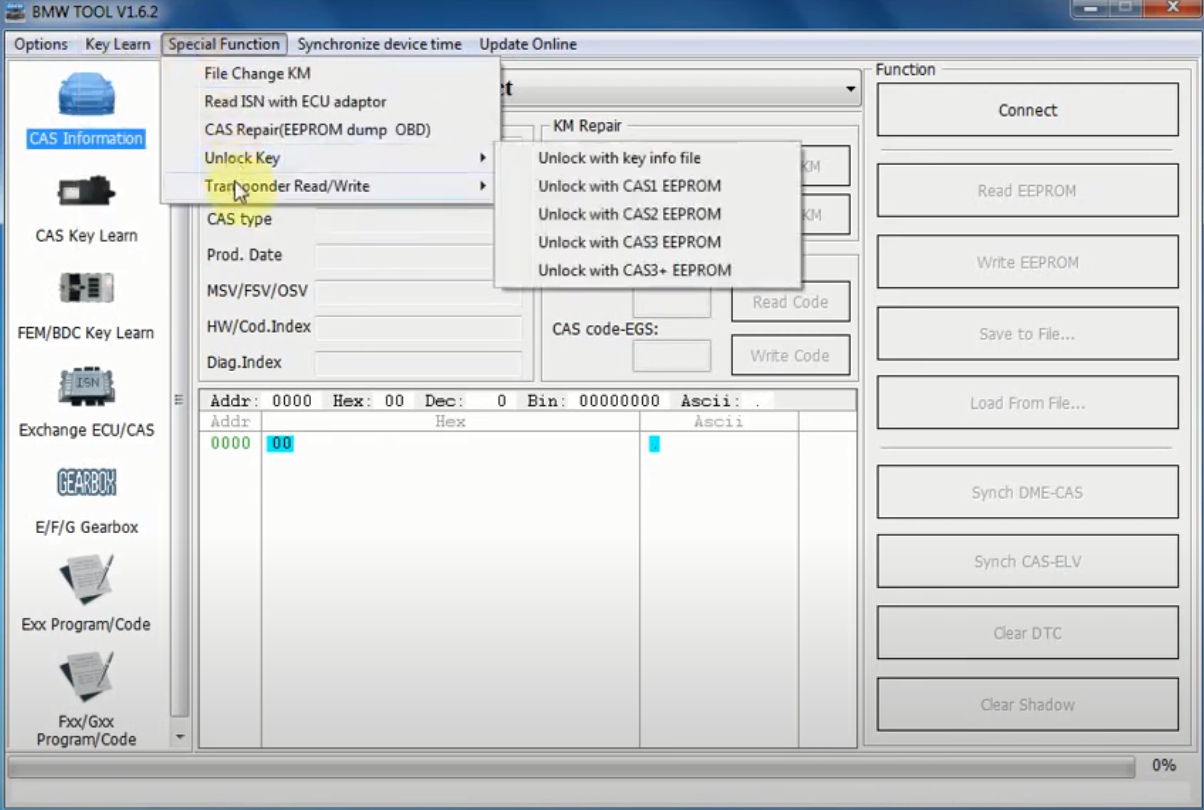1204x810 pixels.
Task: Click the sidebar splitter handle
Action: pos(179,400)
